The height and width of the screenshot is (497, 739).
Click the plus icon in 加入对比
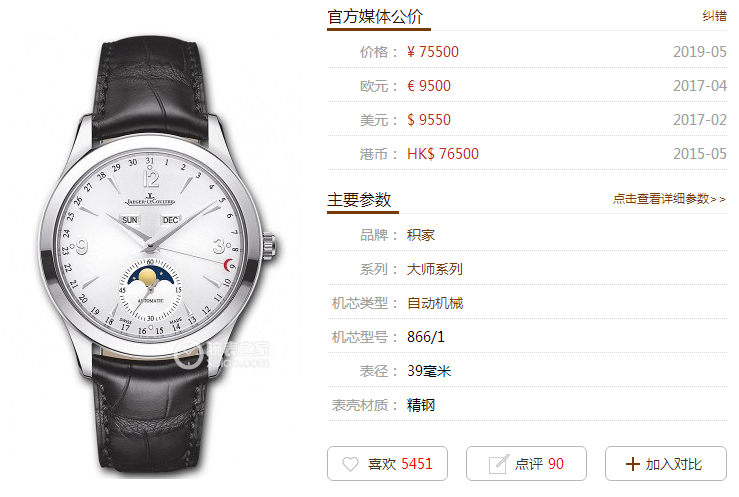[x=632, y=464]
